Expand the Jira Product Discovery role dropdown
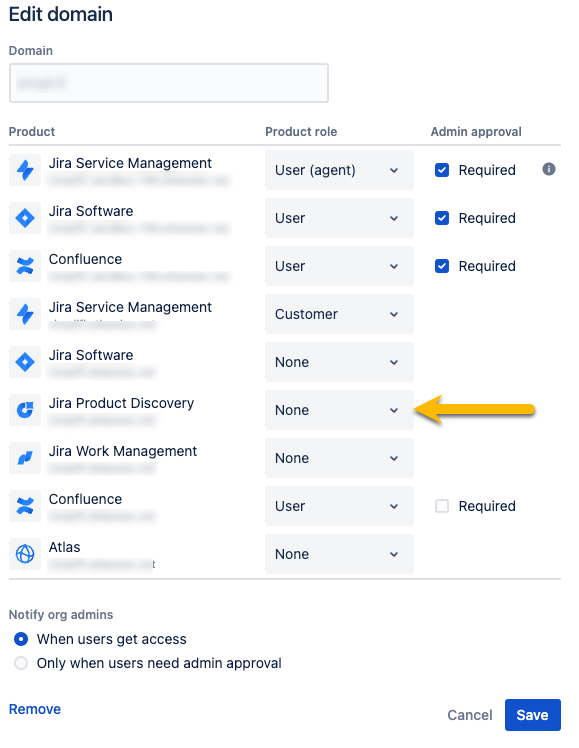Image resolution: width=579 pixels, height=748 pixels. coord(339,410)
